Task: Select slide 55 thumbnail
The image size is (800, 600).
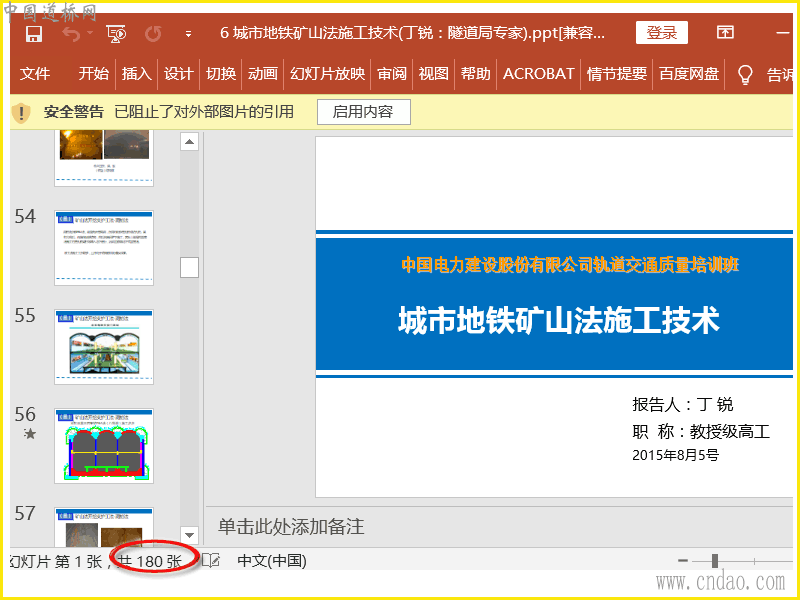Action: [x=104, y=347]
